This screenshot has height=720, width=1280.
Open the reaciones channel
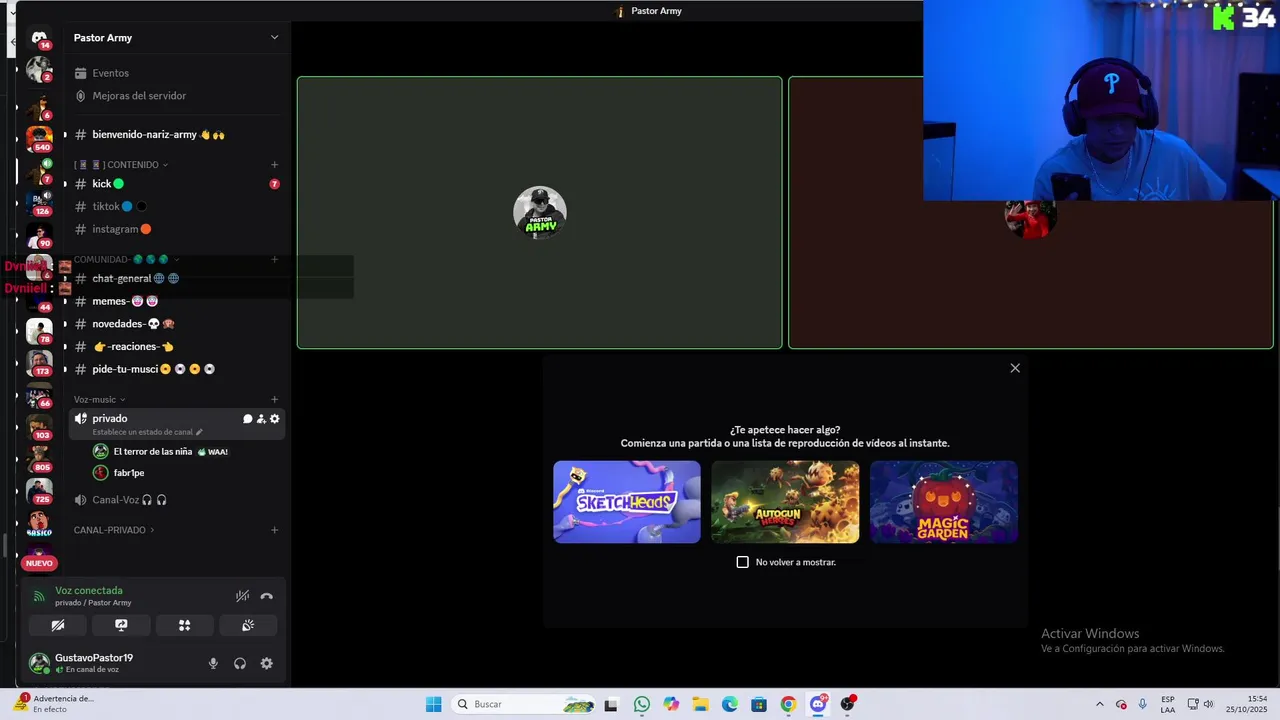tap(177, 347)
